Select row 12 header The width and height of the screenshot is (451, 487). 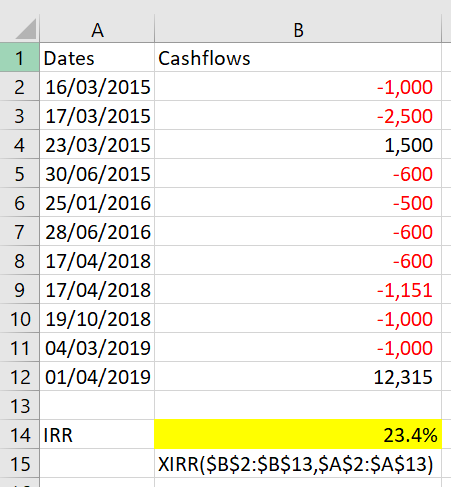[19, 377]
